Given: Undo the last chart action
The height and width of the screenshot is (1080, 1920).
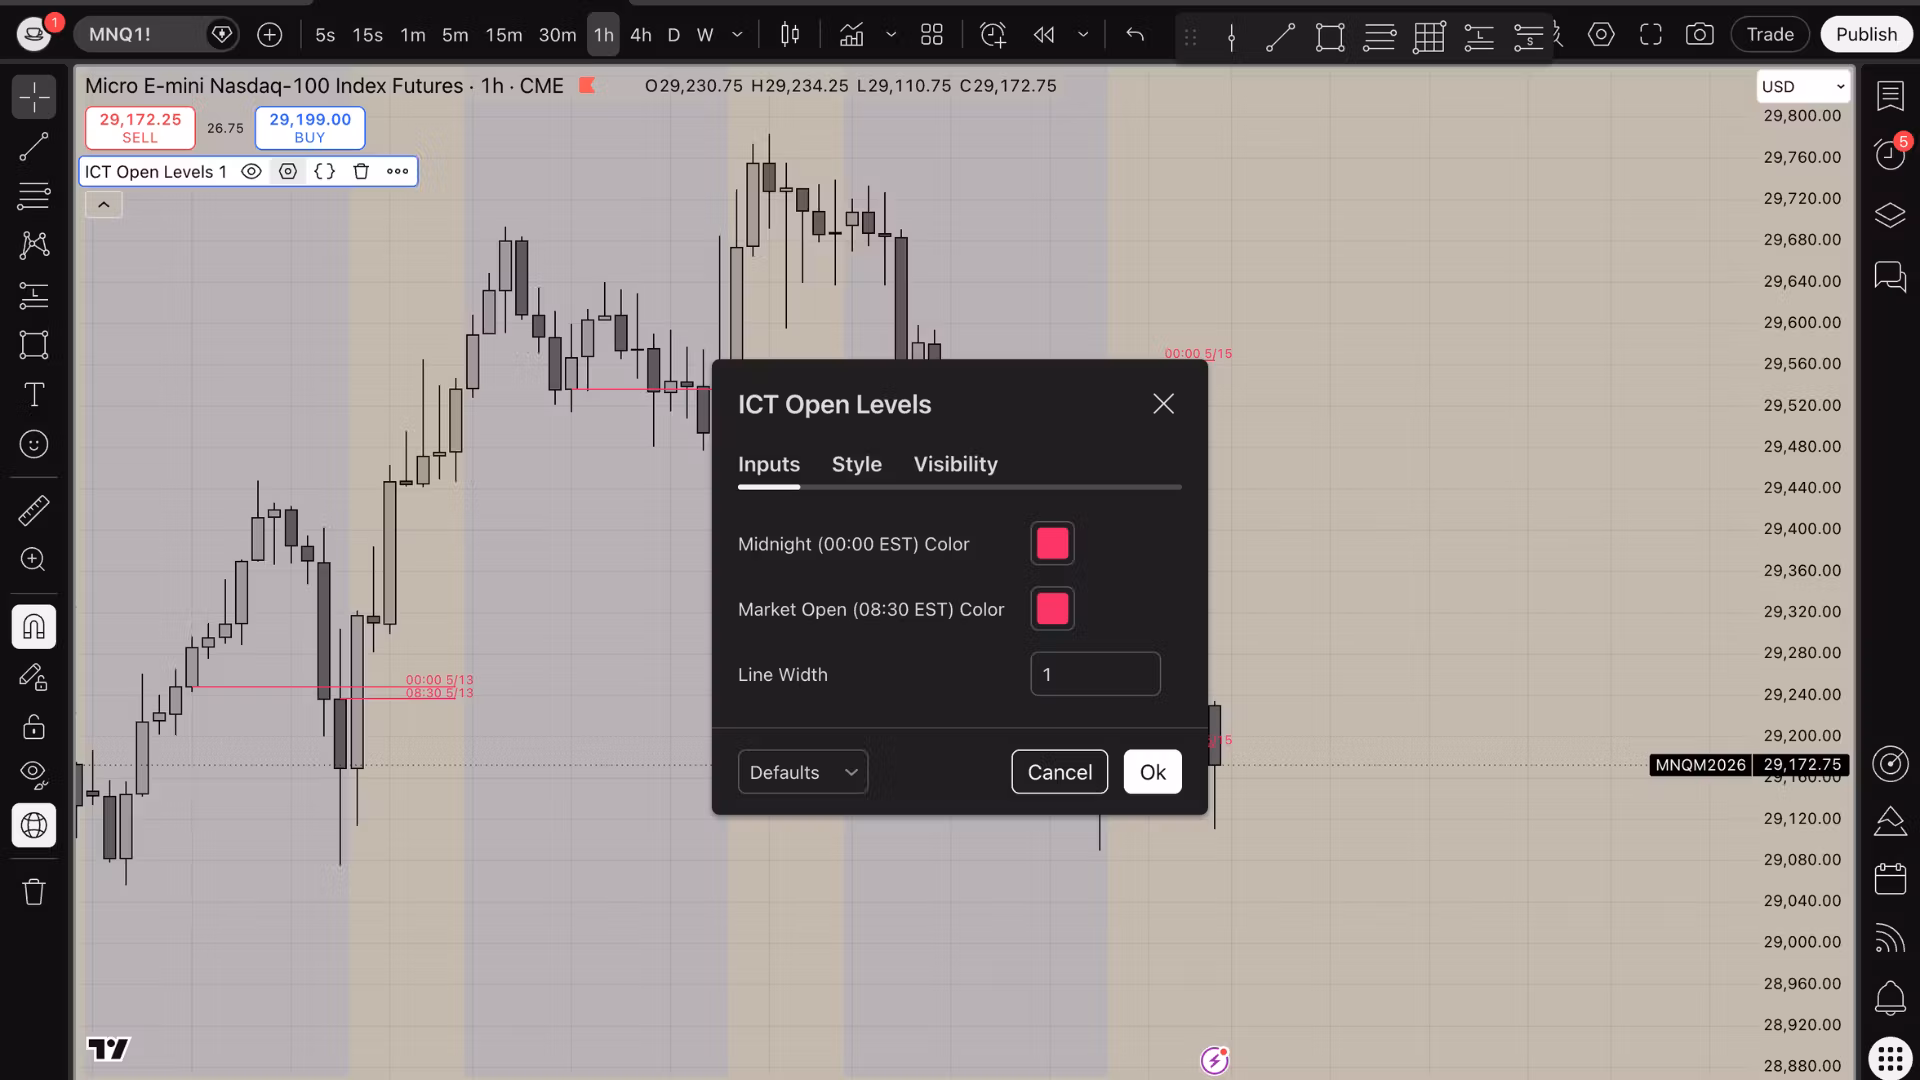Looking at the screenshot, I should tap(1135, 35).
